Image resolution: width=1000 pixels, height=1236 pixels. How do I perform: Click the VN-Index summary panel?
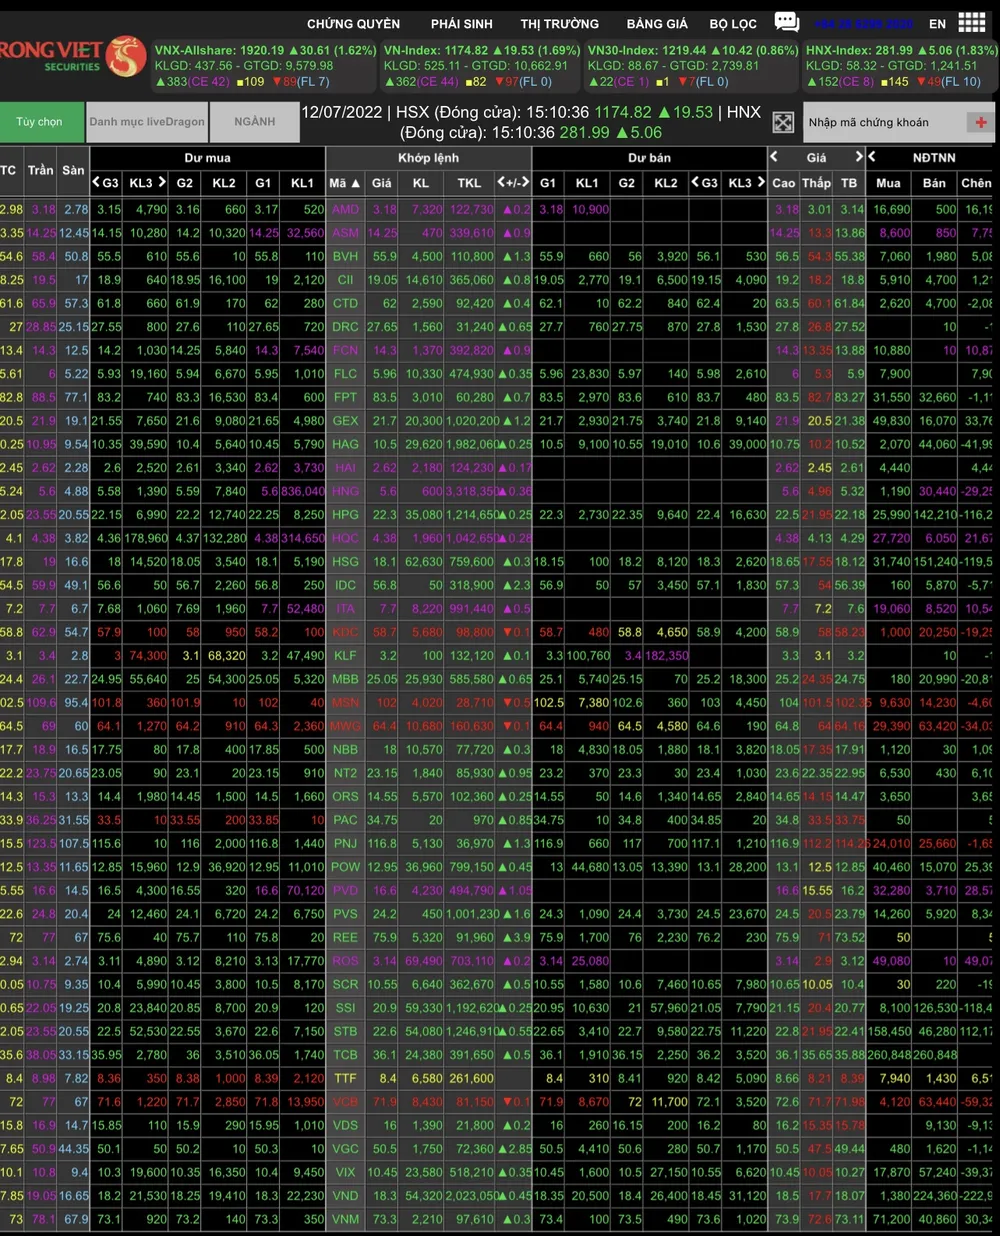click(481, 65)
